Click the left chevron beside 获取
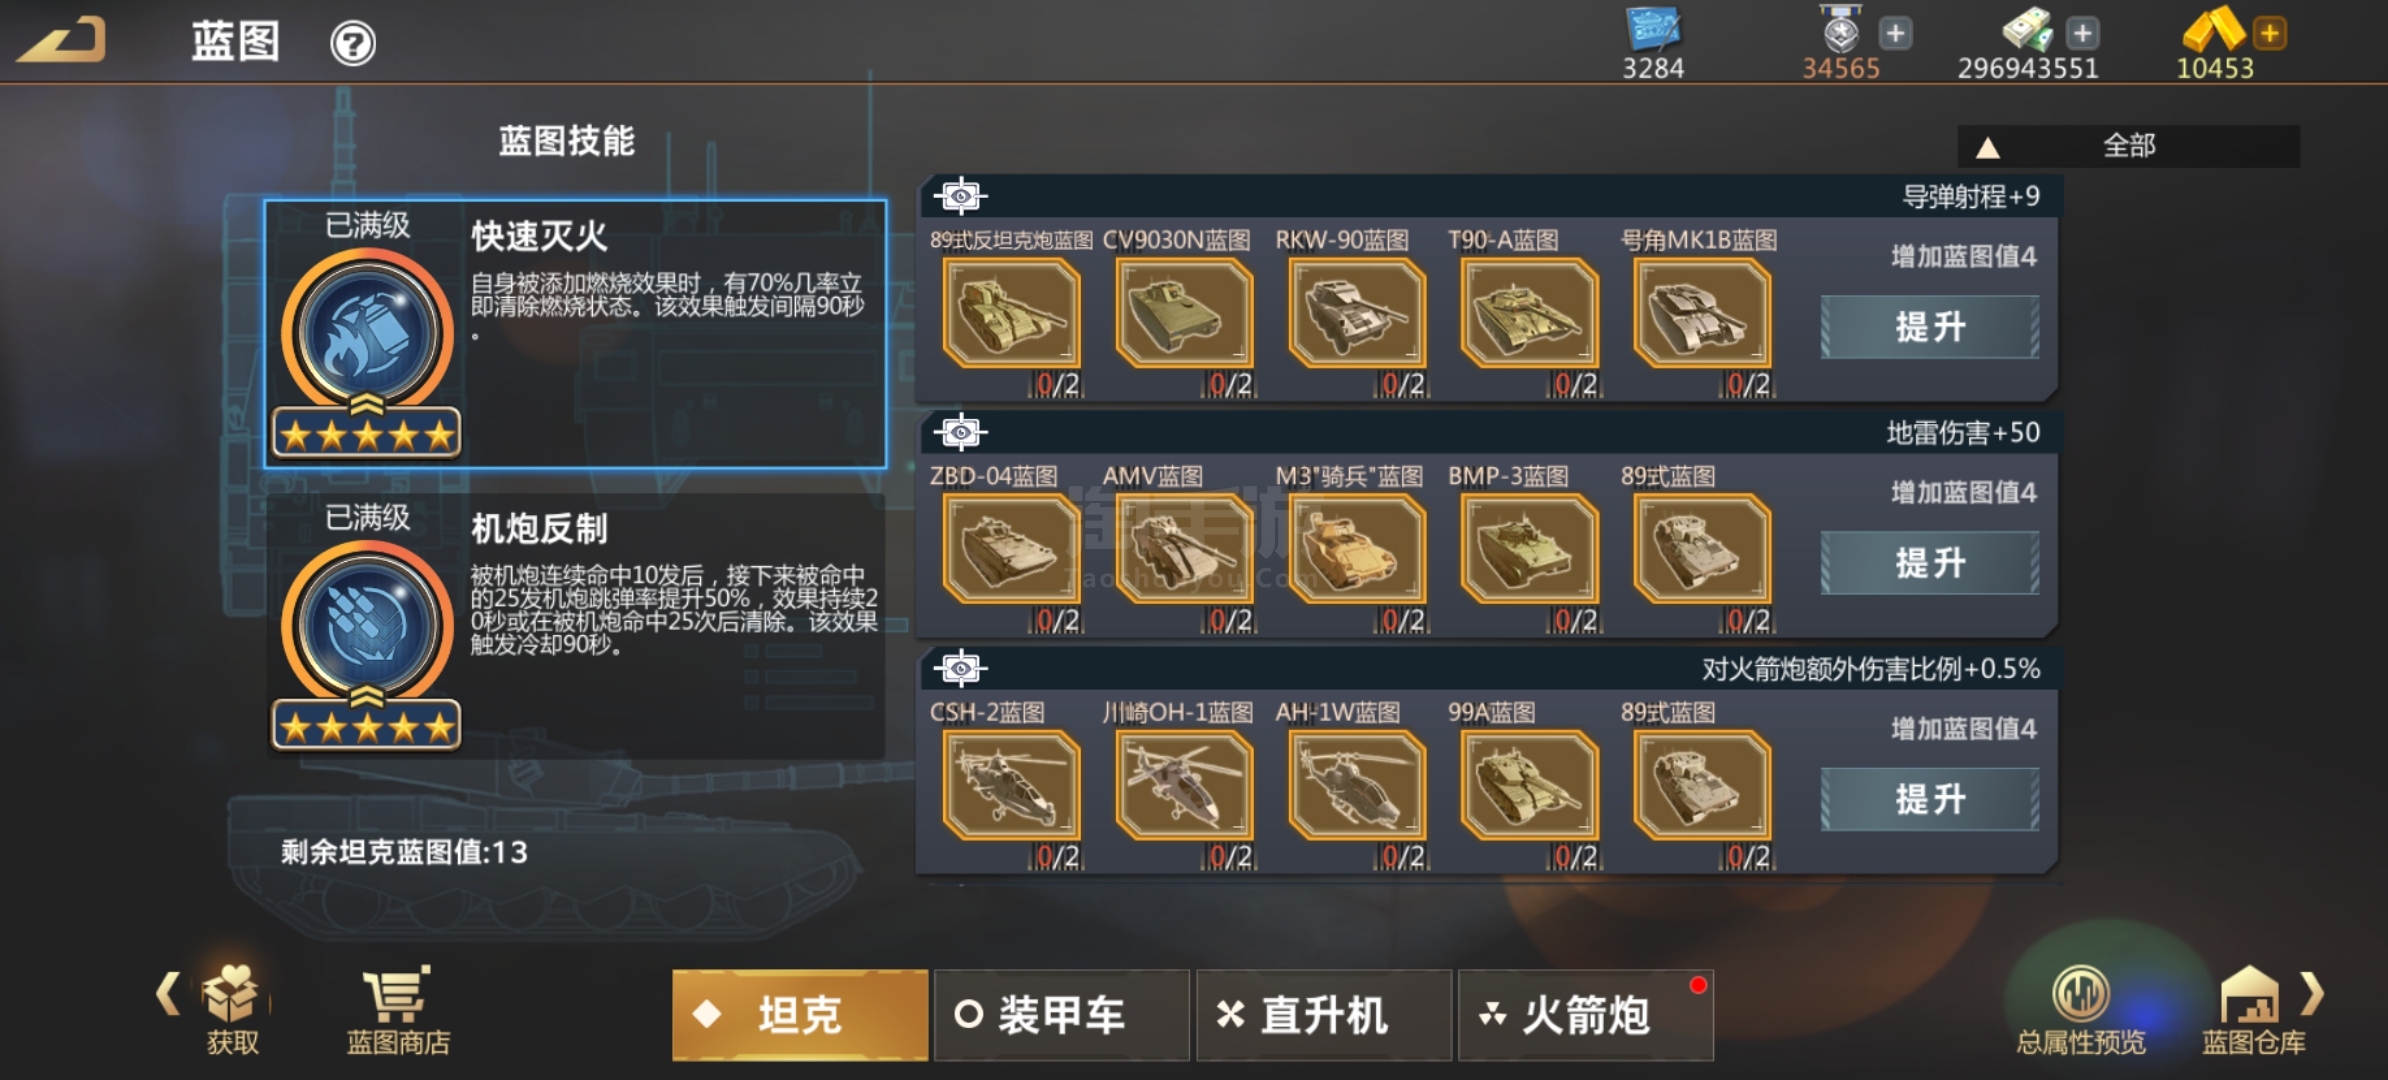 click(x=168, y=993)
